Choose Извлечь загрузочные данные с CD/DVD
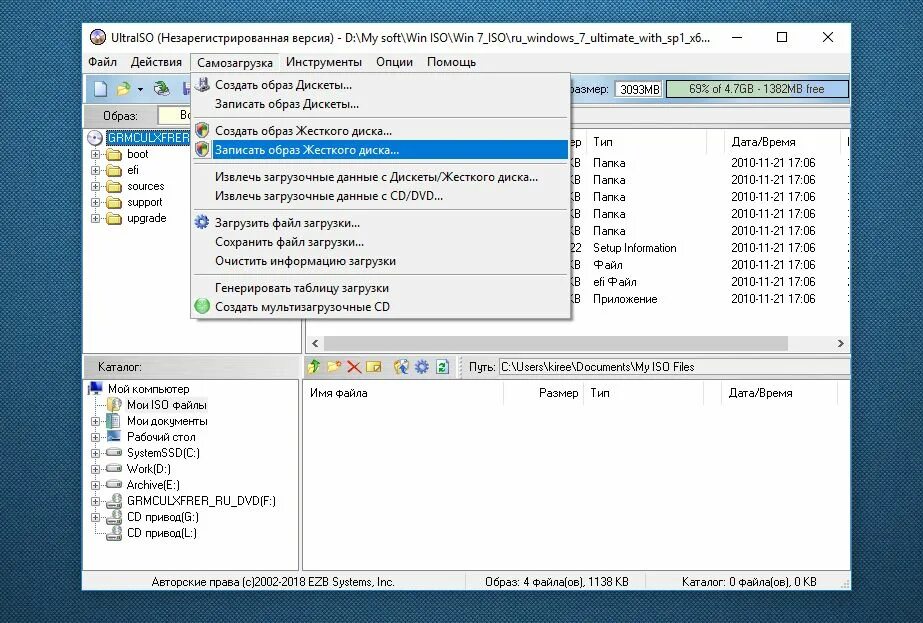Viewport: 923px width, 623px height. pyautogui.click(x=380, y=195)
